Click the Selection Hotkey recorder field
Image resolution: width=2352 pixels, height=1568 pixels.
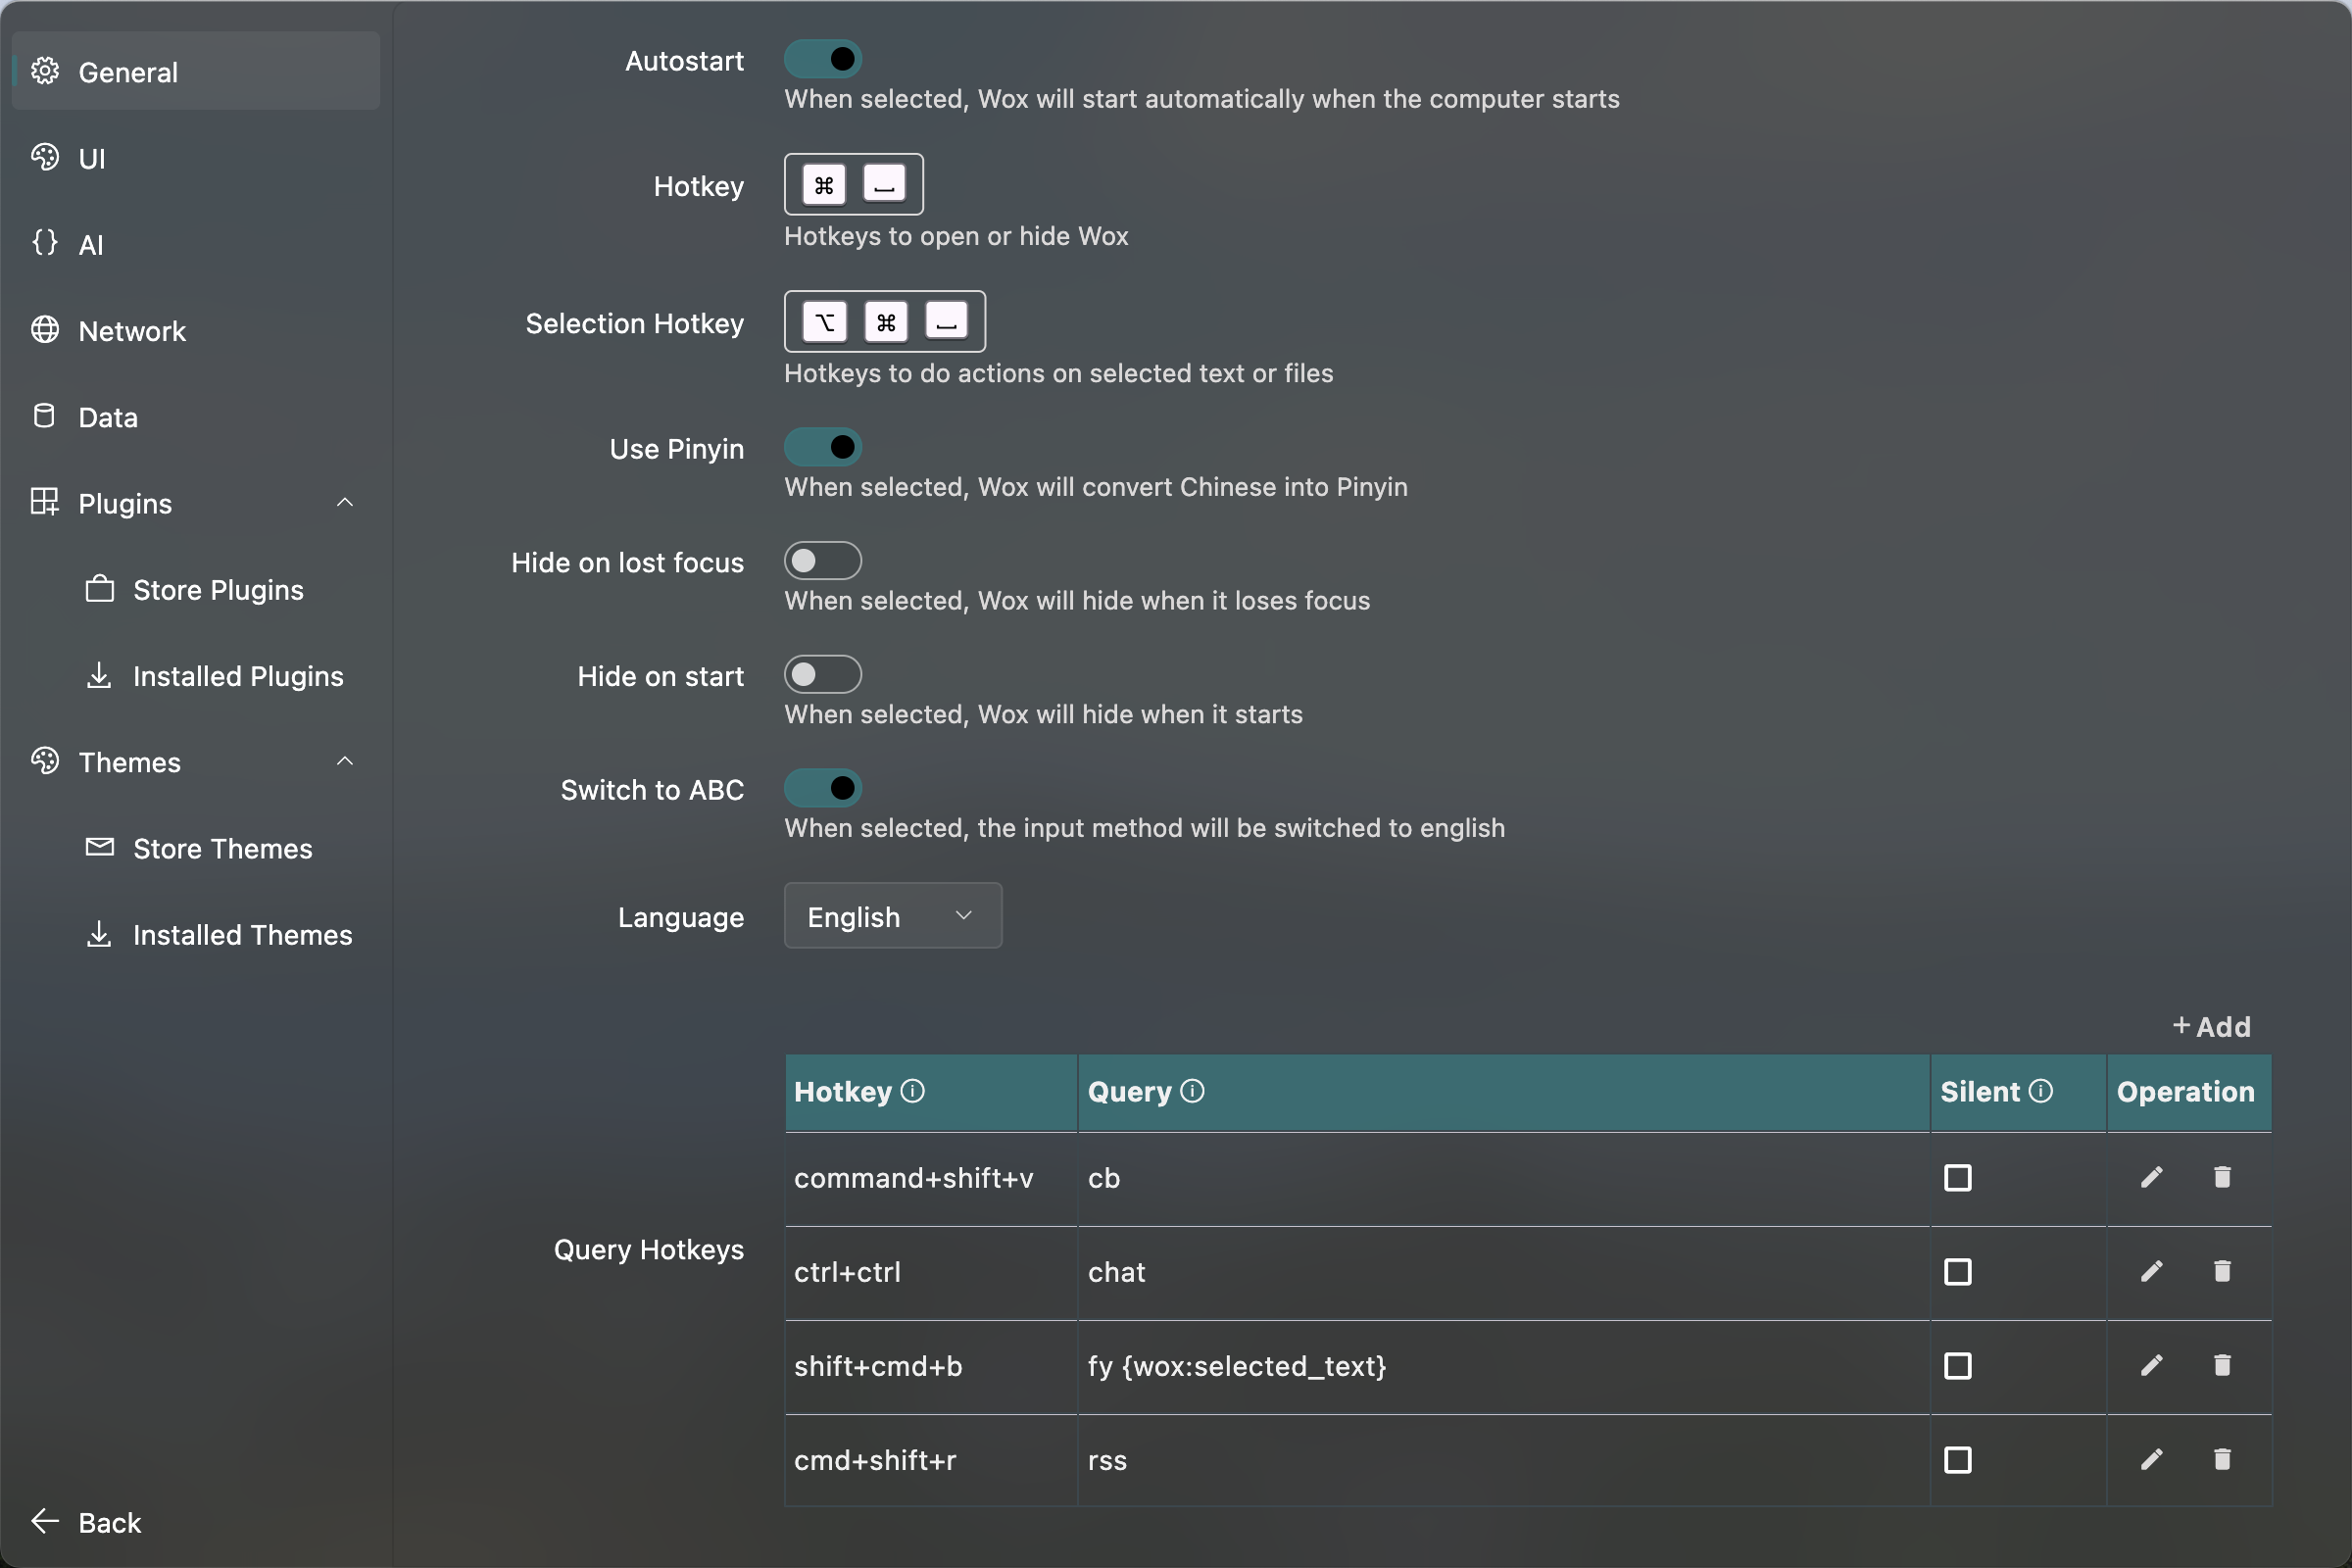pyautogui.click(x=884, y=322)
